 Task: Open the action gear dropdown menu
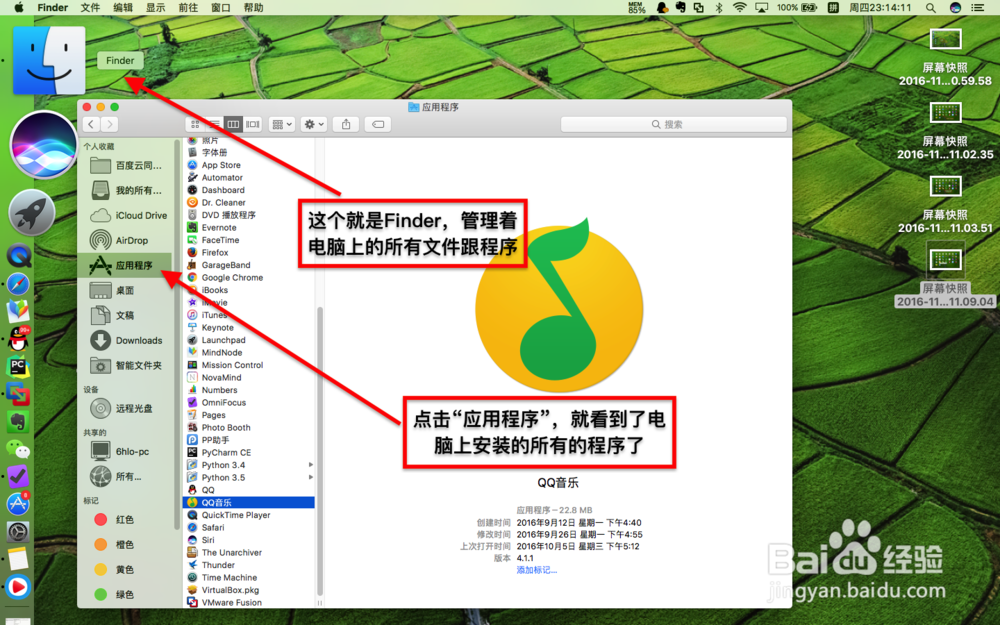click(312, 124)
